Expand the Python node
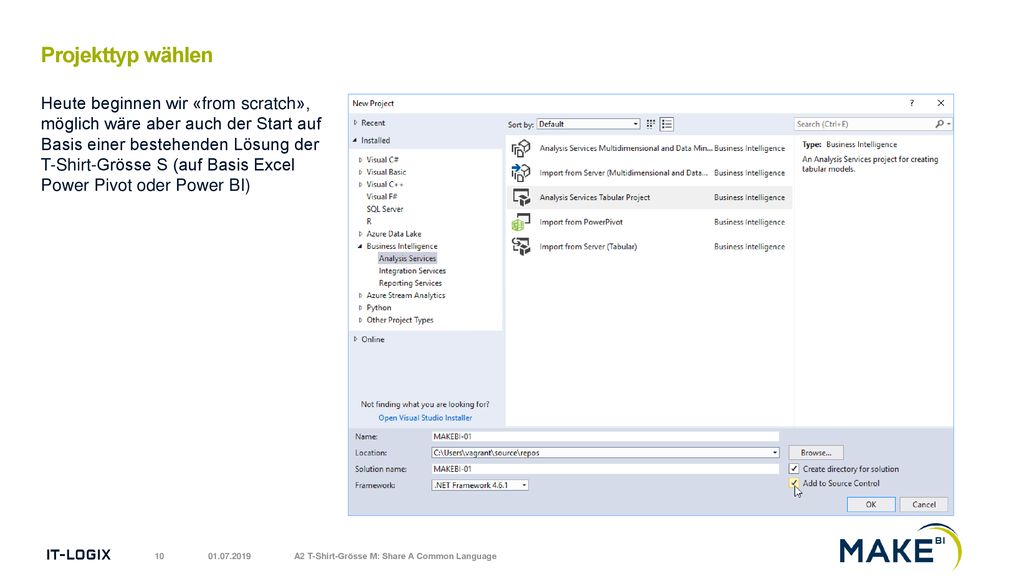 pyautogui.click(x=360, y=308)
